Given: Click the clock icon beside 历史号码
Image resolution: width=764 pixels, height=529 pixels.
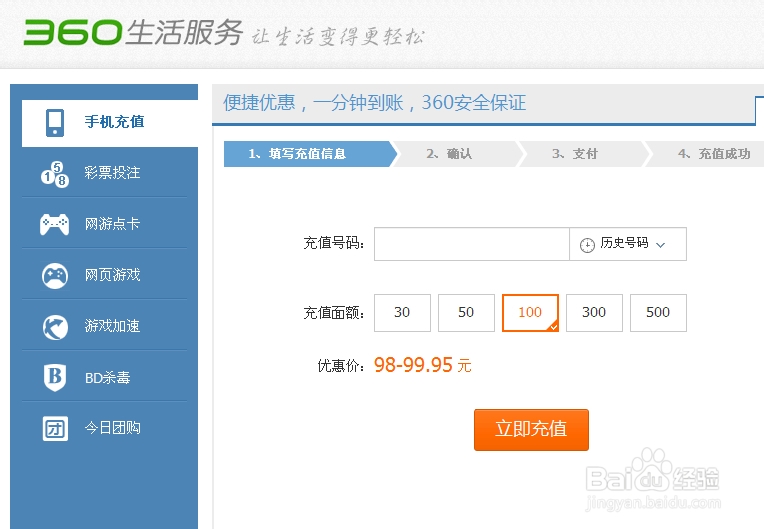Looking at the screenshot, I should (x=587, y=245).
